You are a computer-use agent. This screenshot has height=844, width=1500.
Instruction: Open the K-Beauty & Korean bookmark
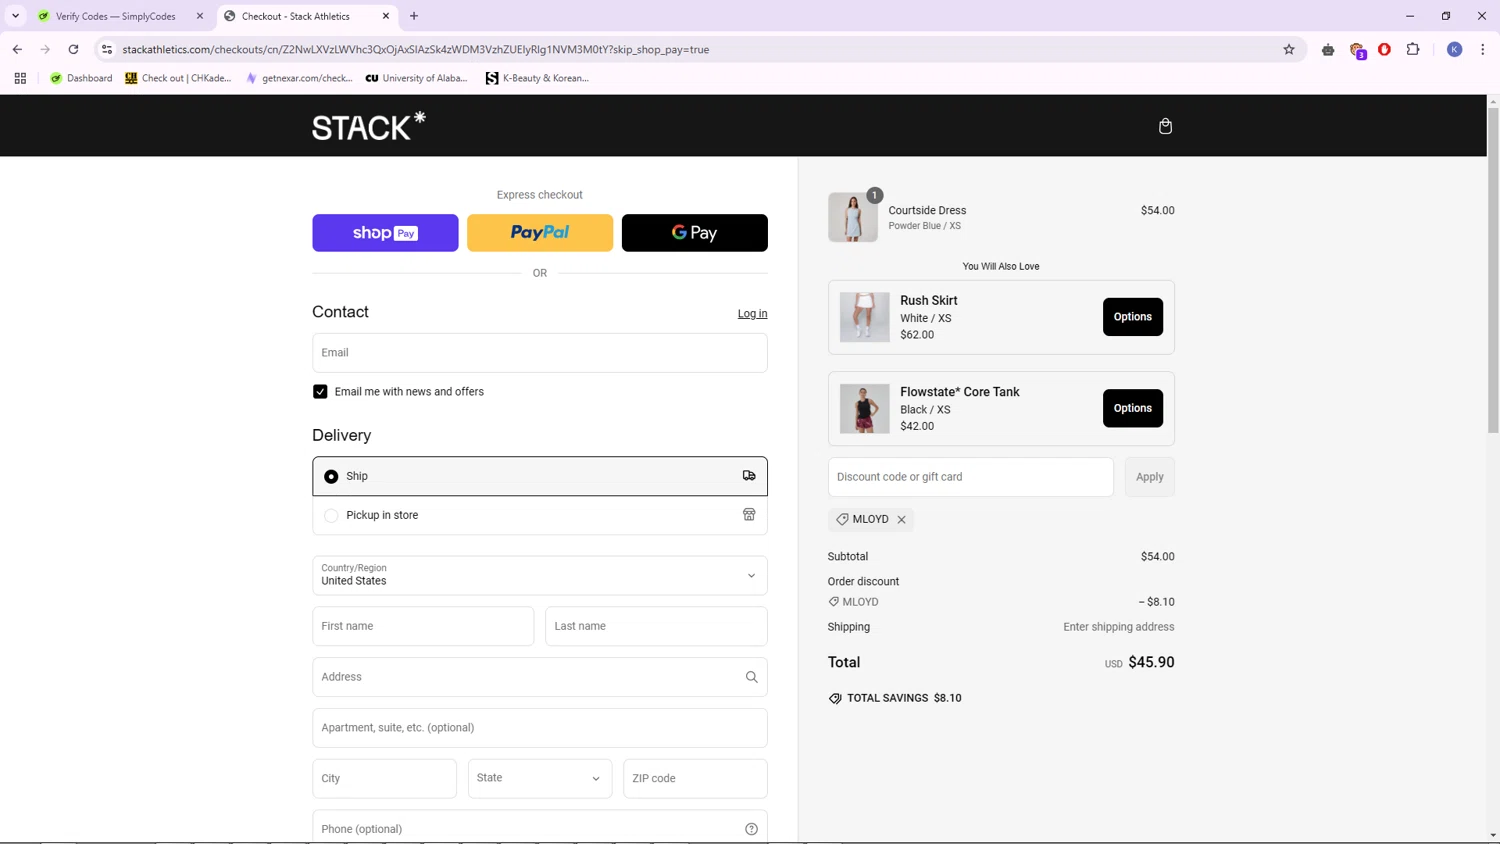537,78
